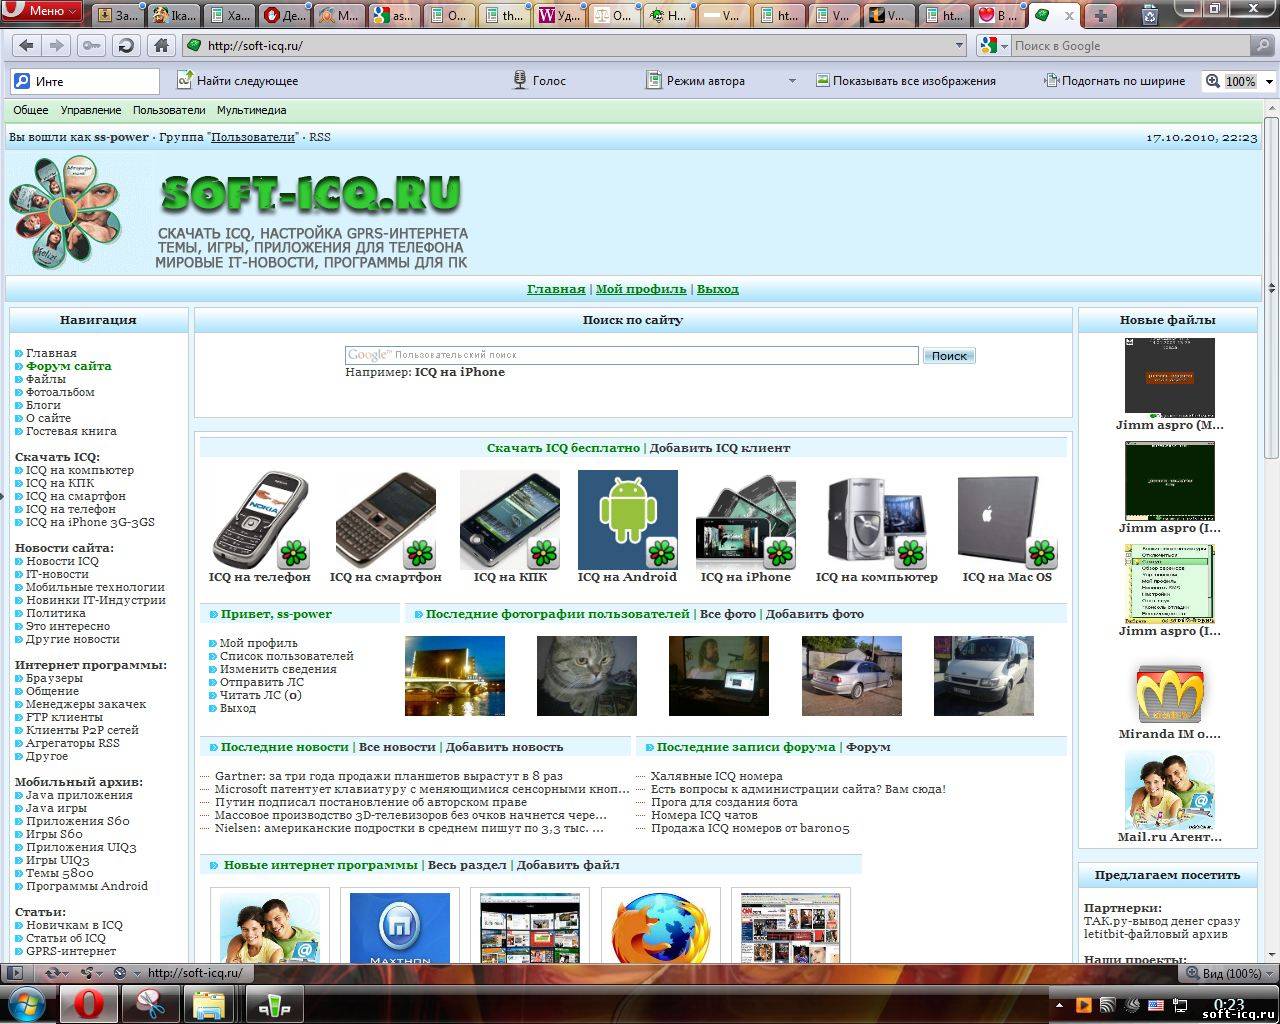Open the white van photo thumbnail

pyautogui.click(x=984, y=676)
